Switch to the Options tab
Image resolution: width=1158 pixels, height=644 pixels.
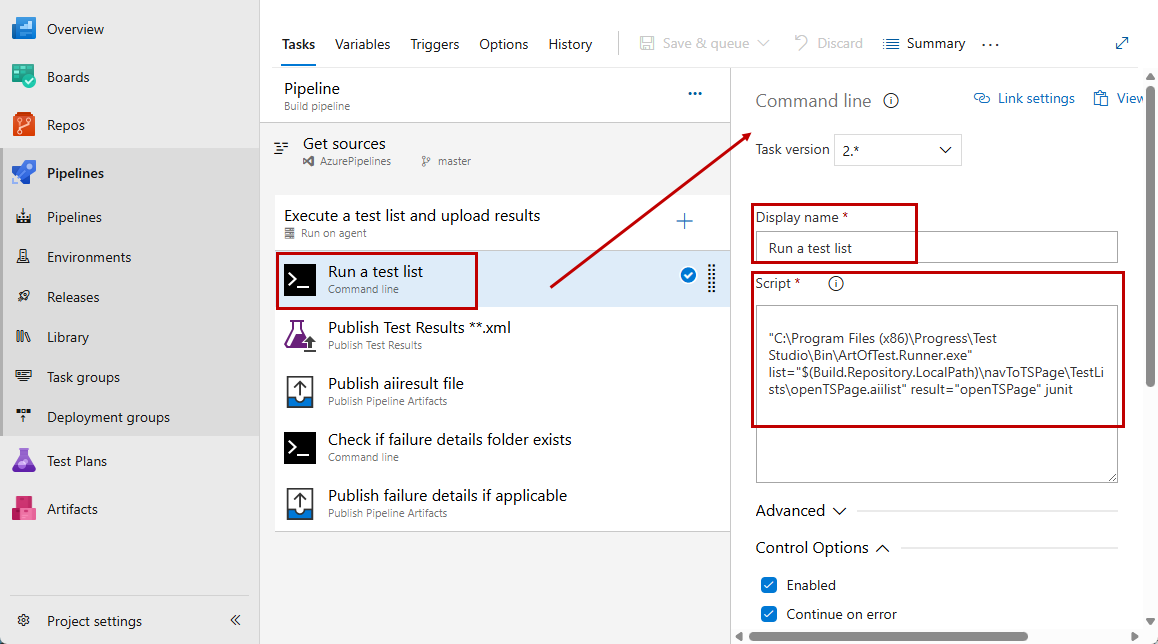coord(504,44)
